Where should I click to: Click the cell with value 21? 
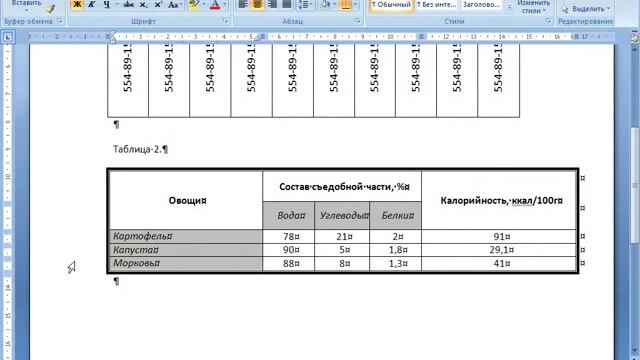click(342, 236)
